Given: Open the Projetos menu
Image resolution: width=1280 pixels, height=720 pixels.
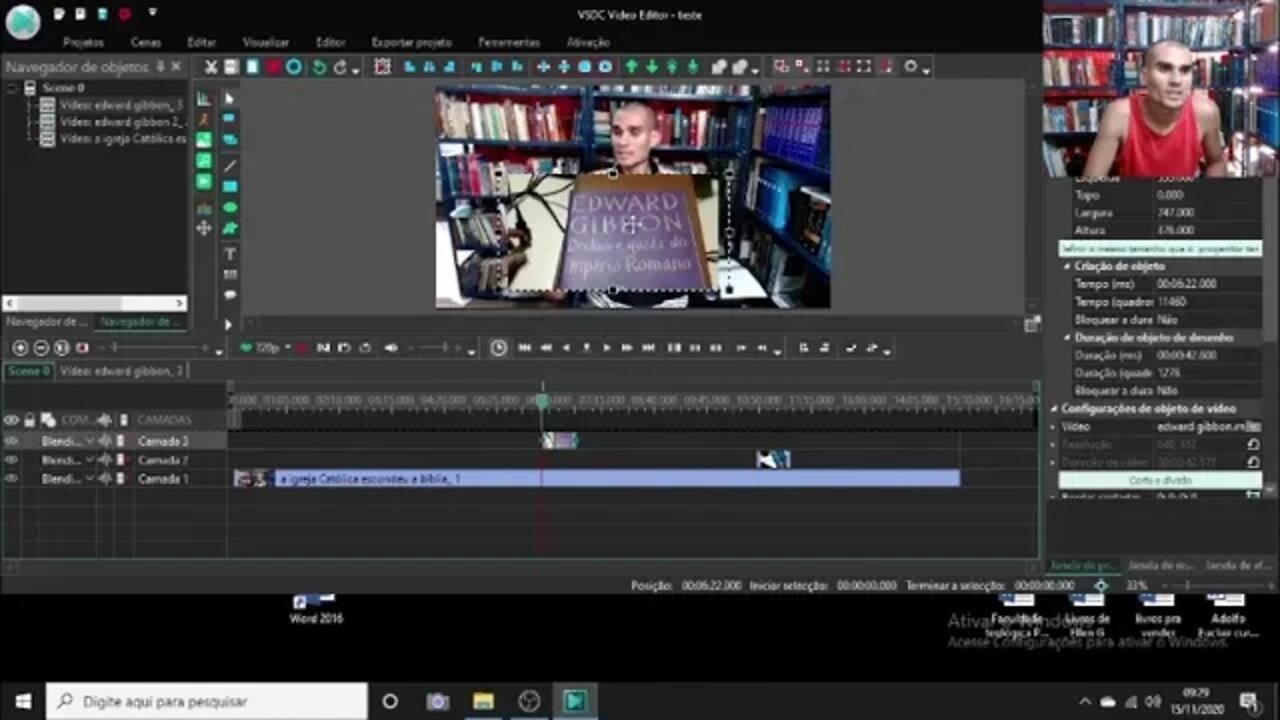Looking at the screenshot, I should tap(83, 43).
